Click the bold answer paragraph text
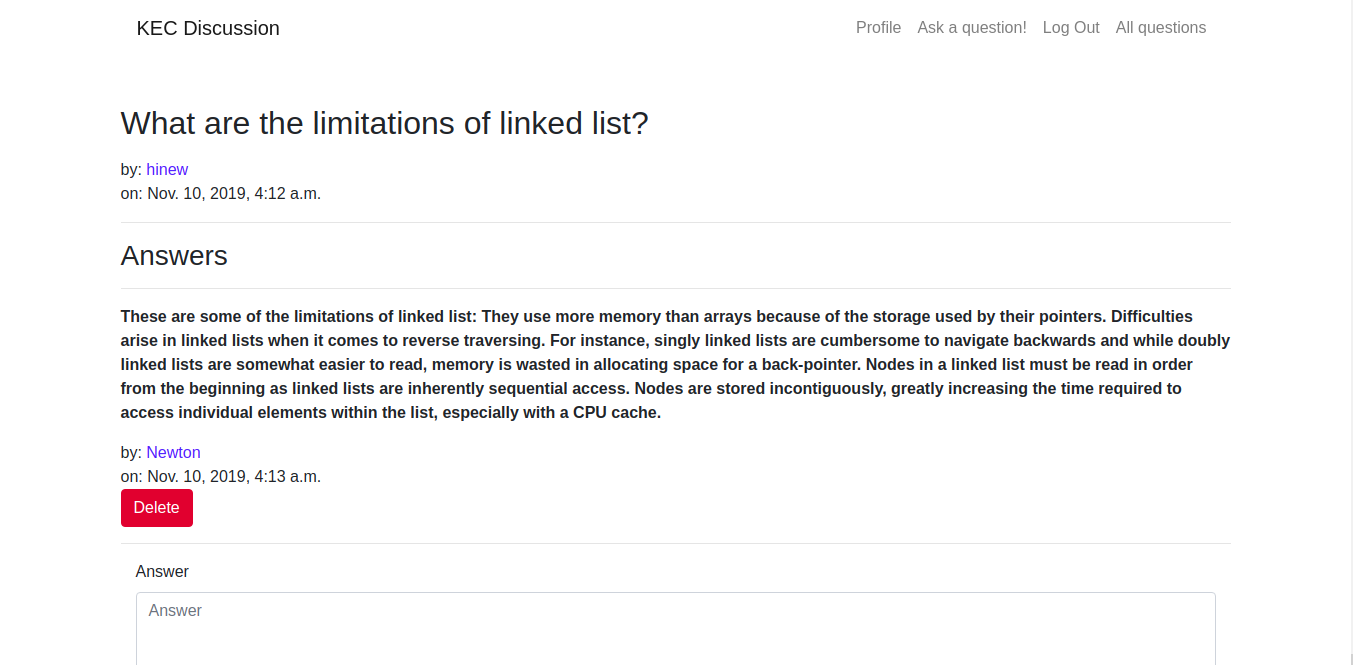The width and height of the screenshot is (1353, 665). click(x=675, y=364)
